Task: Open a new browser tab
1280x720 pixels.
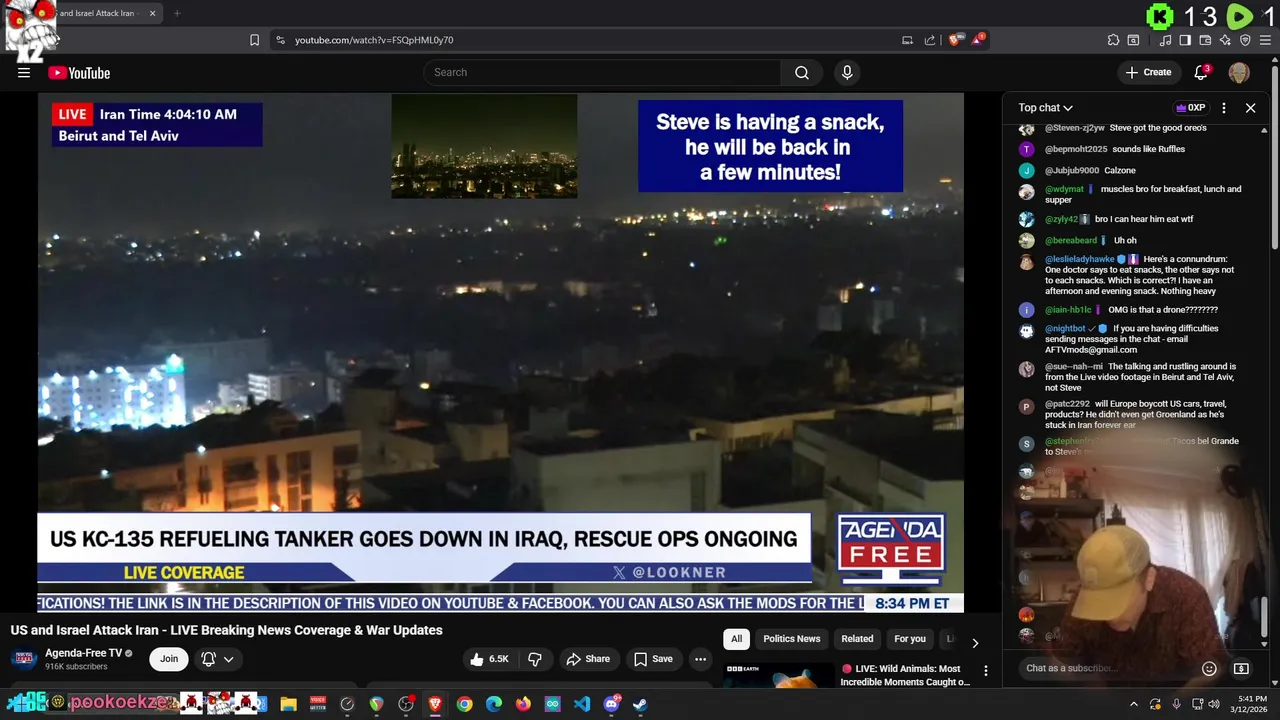Action: tap(177, 13)
